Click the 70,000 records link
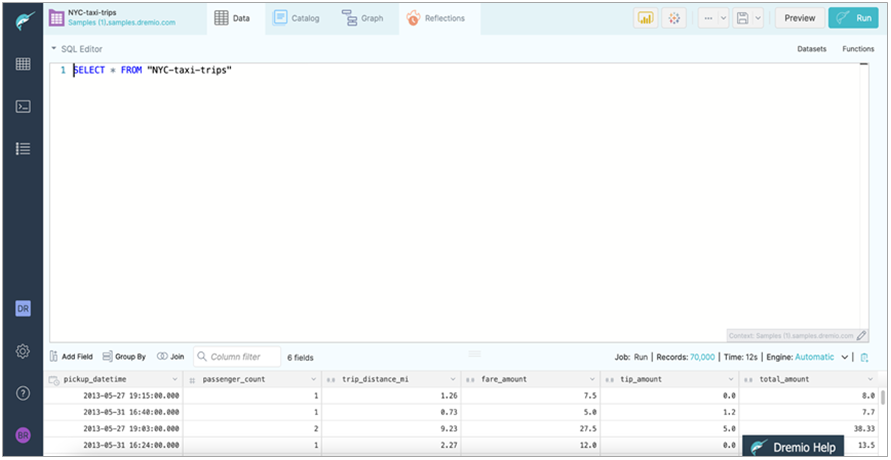Viewport: 891px width, 460px height. tap(702, 357)
